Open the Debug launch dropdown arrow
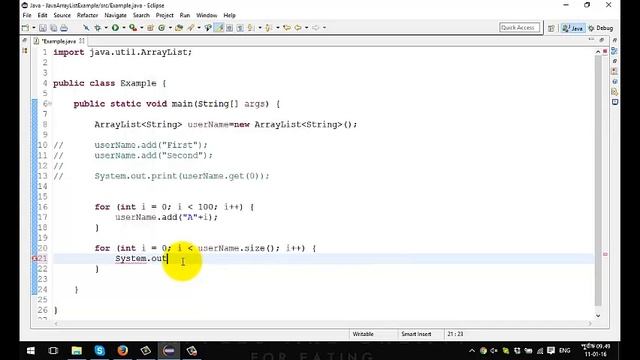Screen dimensions: 640x360 coord(106,28)
